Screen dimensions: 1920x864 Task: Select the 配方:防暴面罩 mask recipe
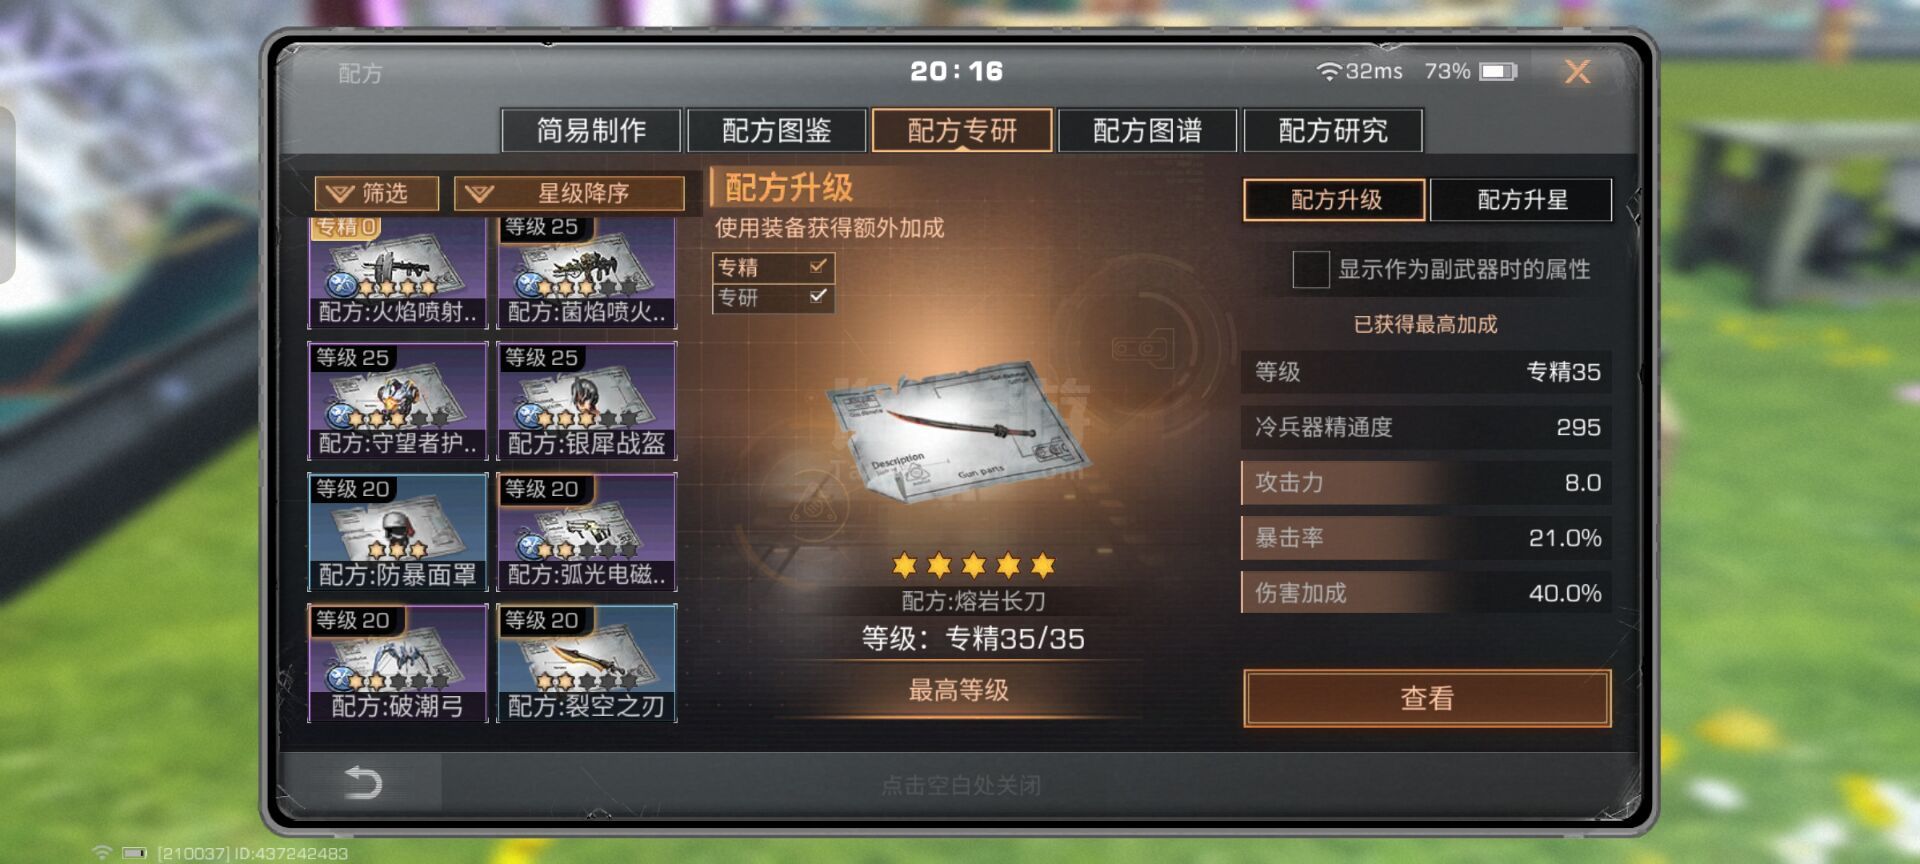coord(397,532)
